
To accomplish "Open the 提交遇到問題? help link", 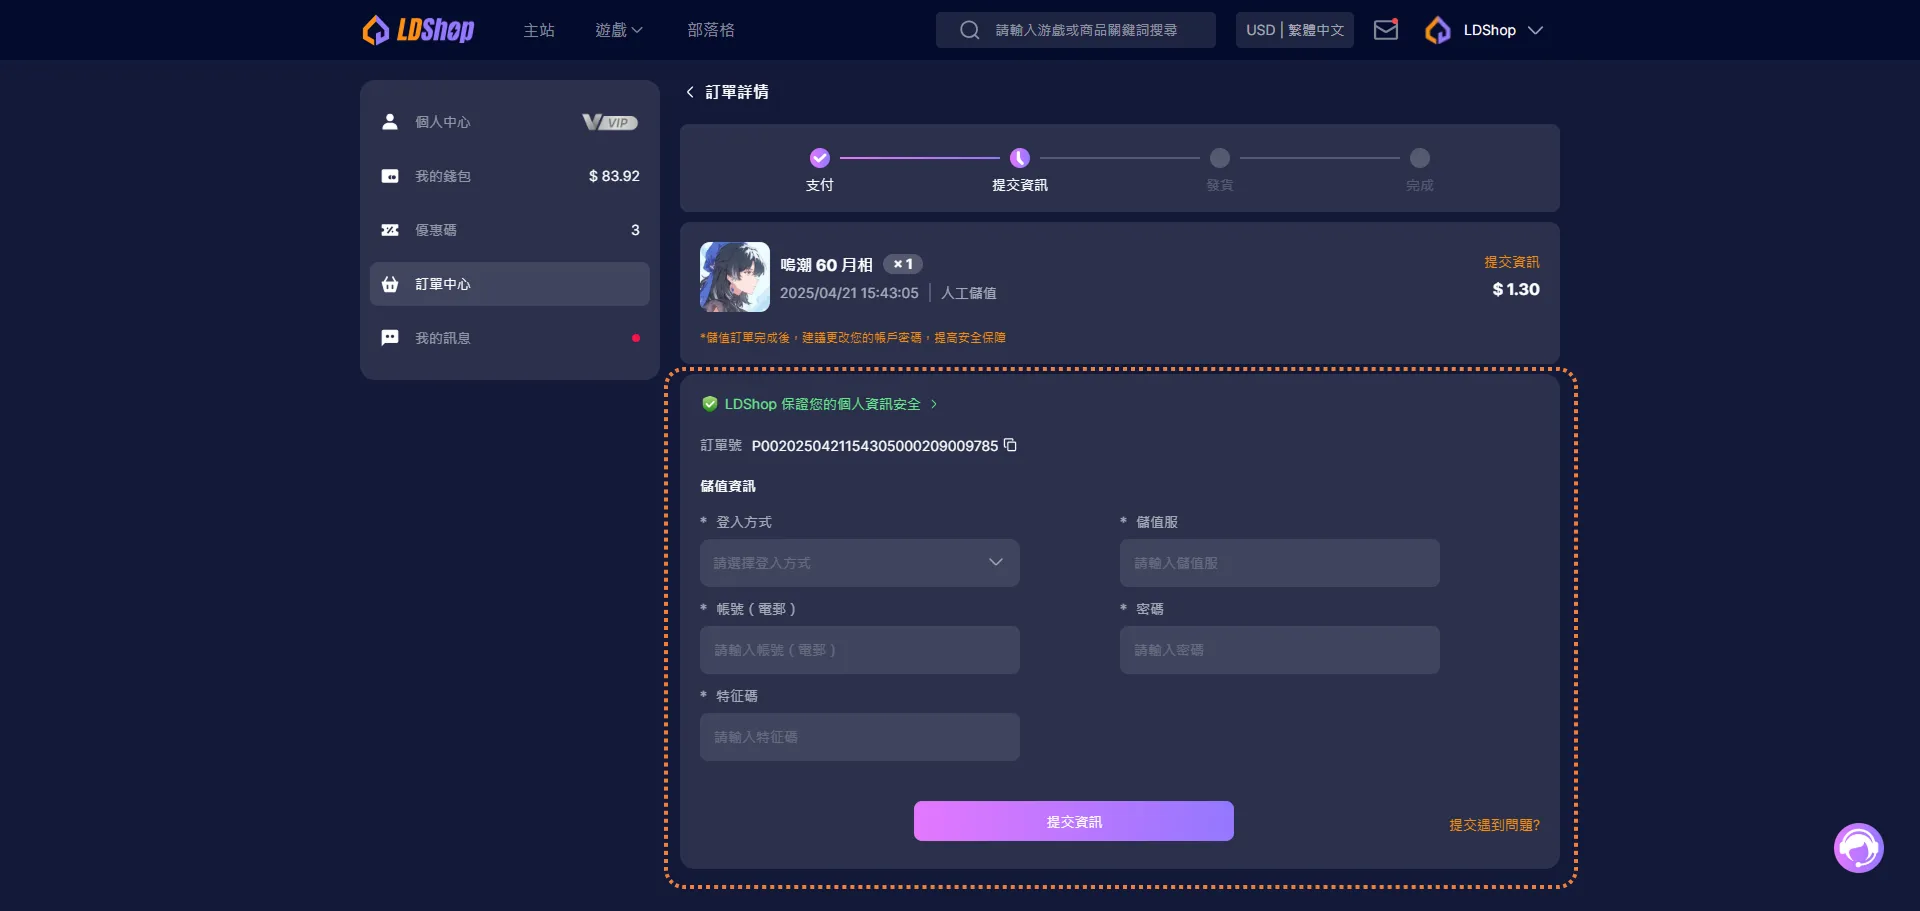I will tap(1495, 825).
